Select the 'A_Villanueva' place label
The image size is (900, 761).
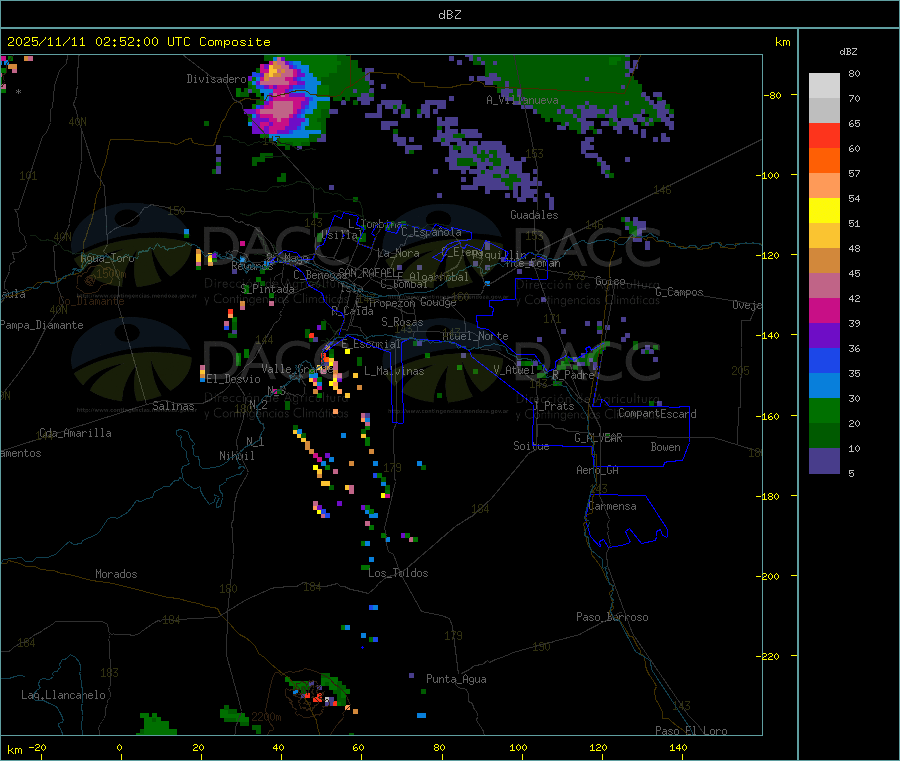(x=522, y=100)
